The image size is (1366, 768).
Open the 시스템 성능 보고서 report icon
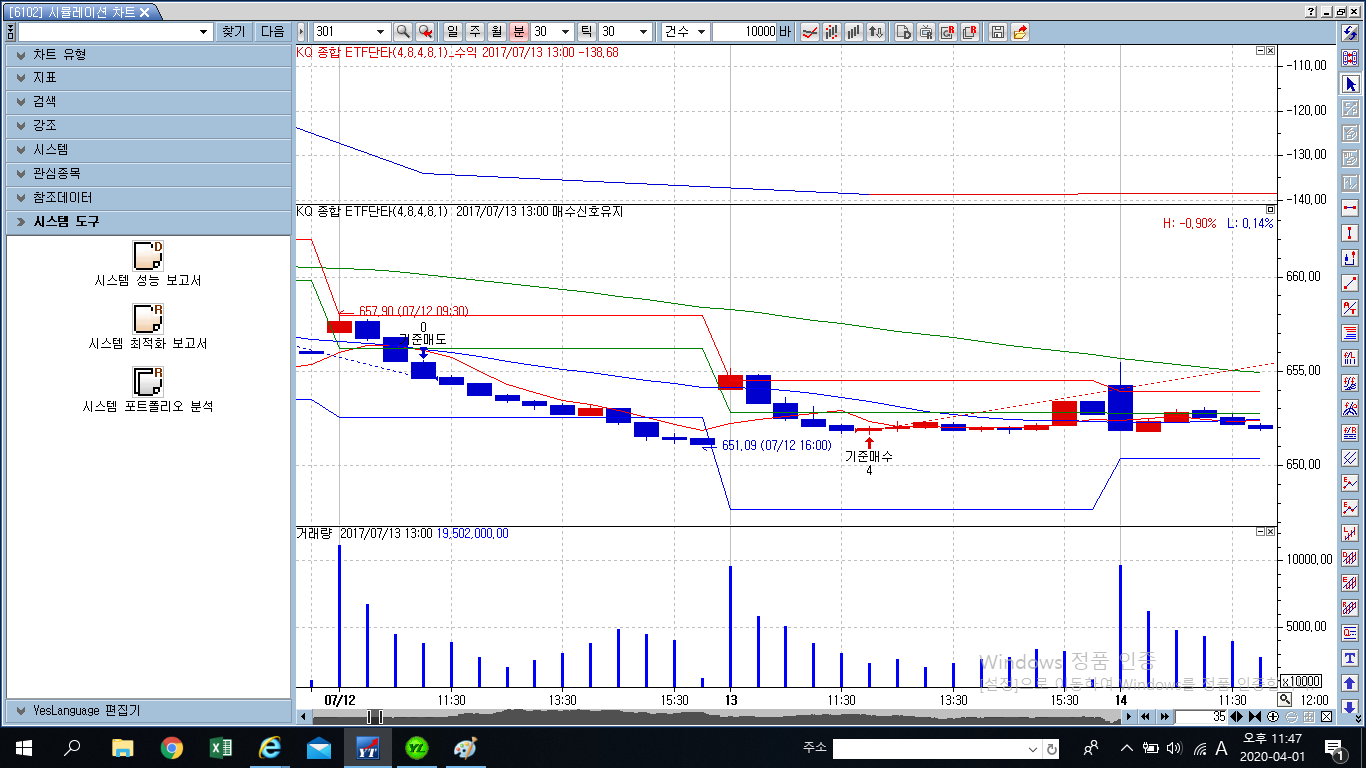coord(148,256)
